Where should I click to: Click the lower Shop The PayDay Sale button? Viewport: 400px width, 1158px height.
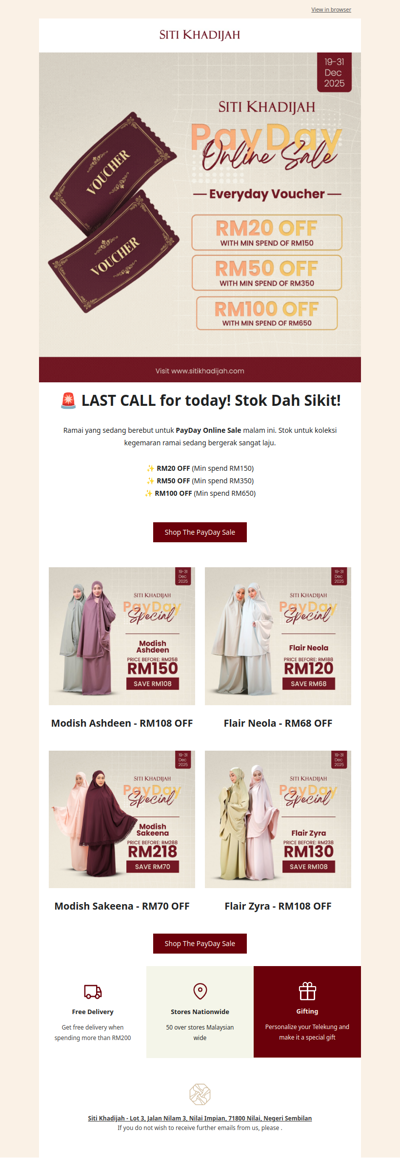(200, 943)
